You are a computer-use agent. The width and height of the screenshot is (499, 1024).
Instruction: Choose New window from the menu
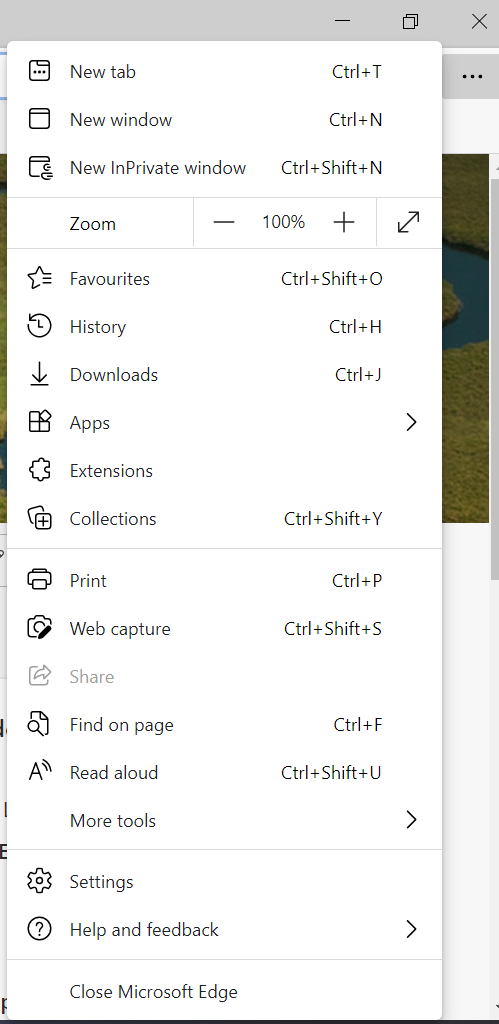click(x=224, y=120)
